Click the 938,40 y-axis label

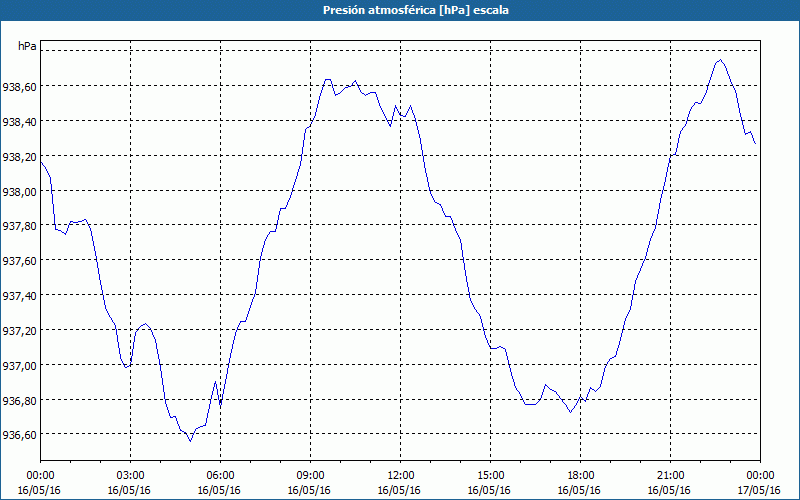pos(19,122)
